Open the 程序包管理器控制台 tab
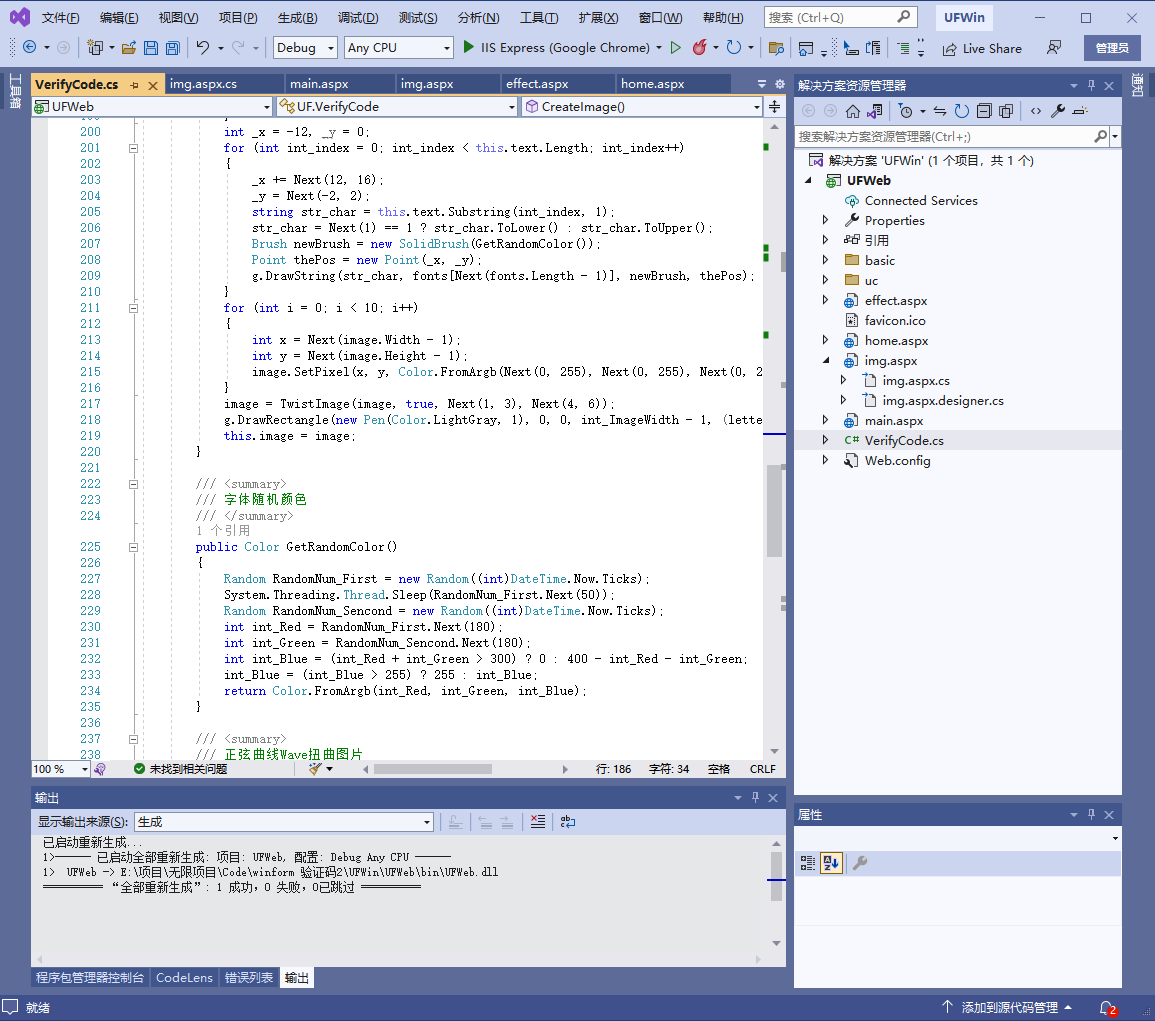This screenshot has height=1021, width=1155. click(x=90, y=978)
